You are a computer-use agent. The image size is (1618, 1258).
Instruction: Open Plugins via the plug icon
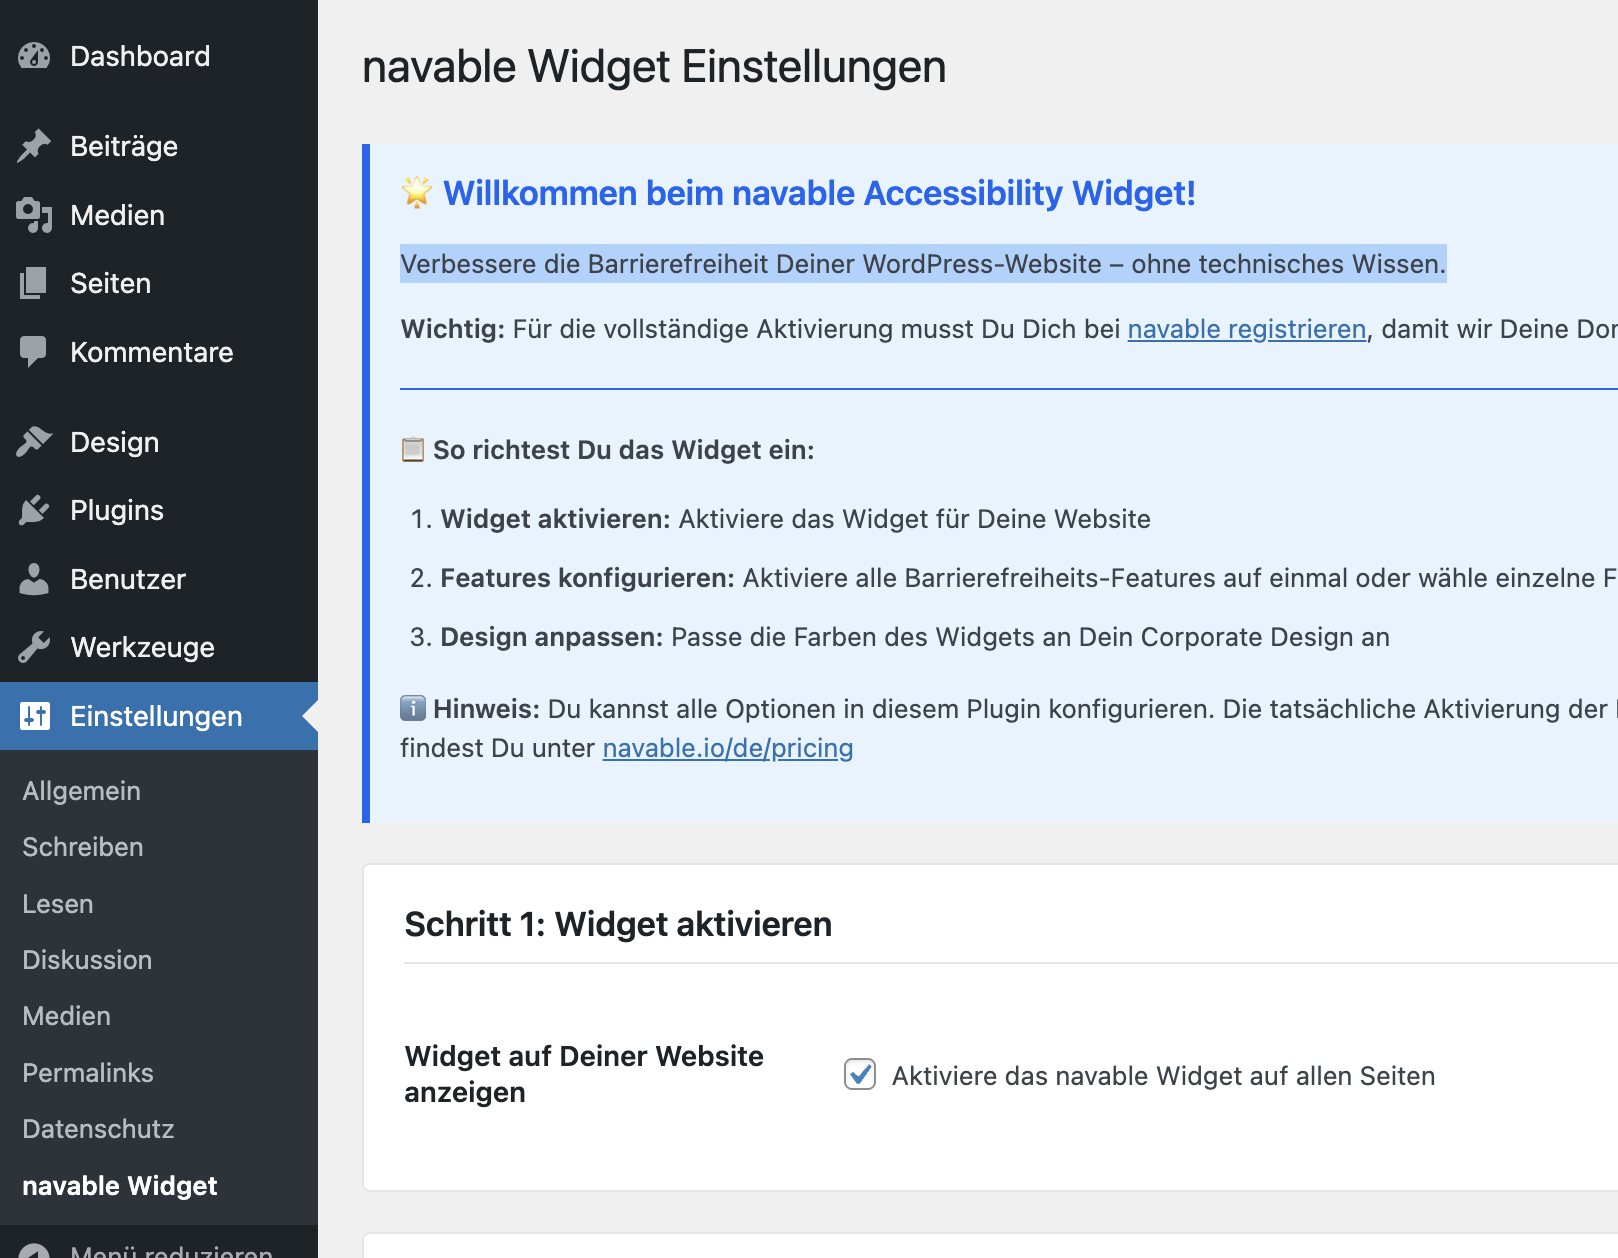(33, 510)
